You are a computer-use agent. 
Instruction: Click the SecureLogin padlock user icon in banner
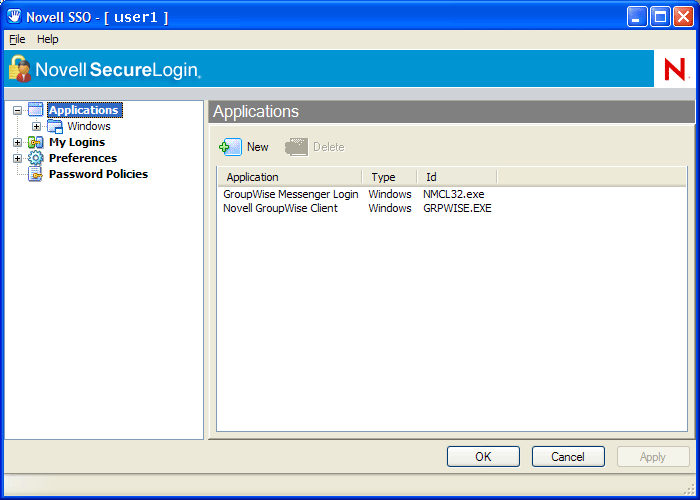tap(20, 69)
